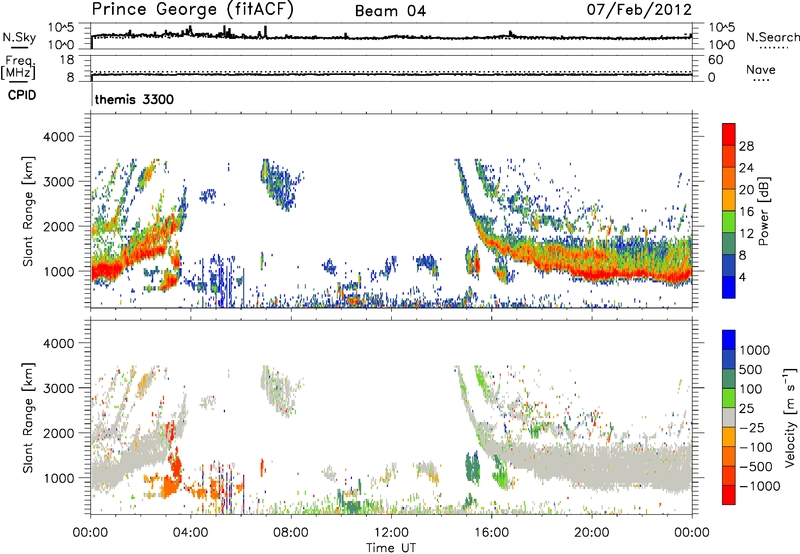This screenshot has width=800, height=554.
Task: Click '4000' on the power panel axis
Action: [58, 137]
